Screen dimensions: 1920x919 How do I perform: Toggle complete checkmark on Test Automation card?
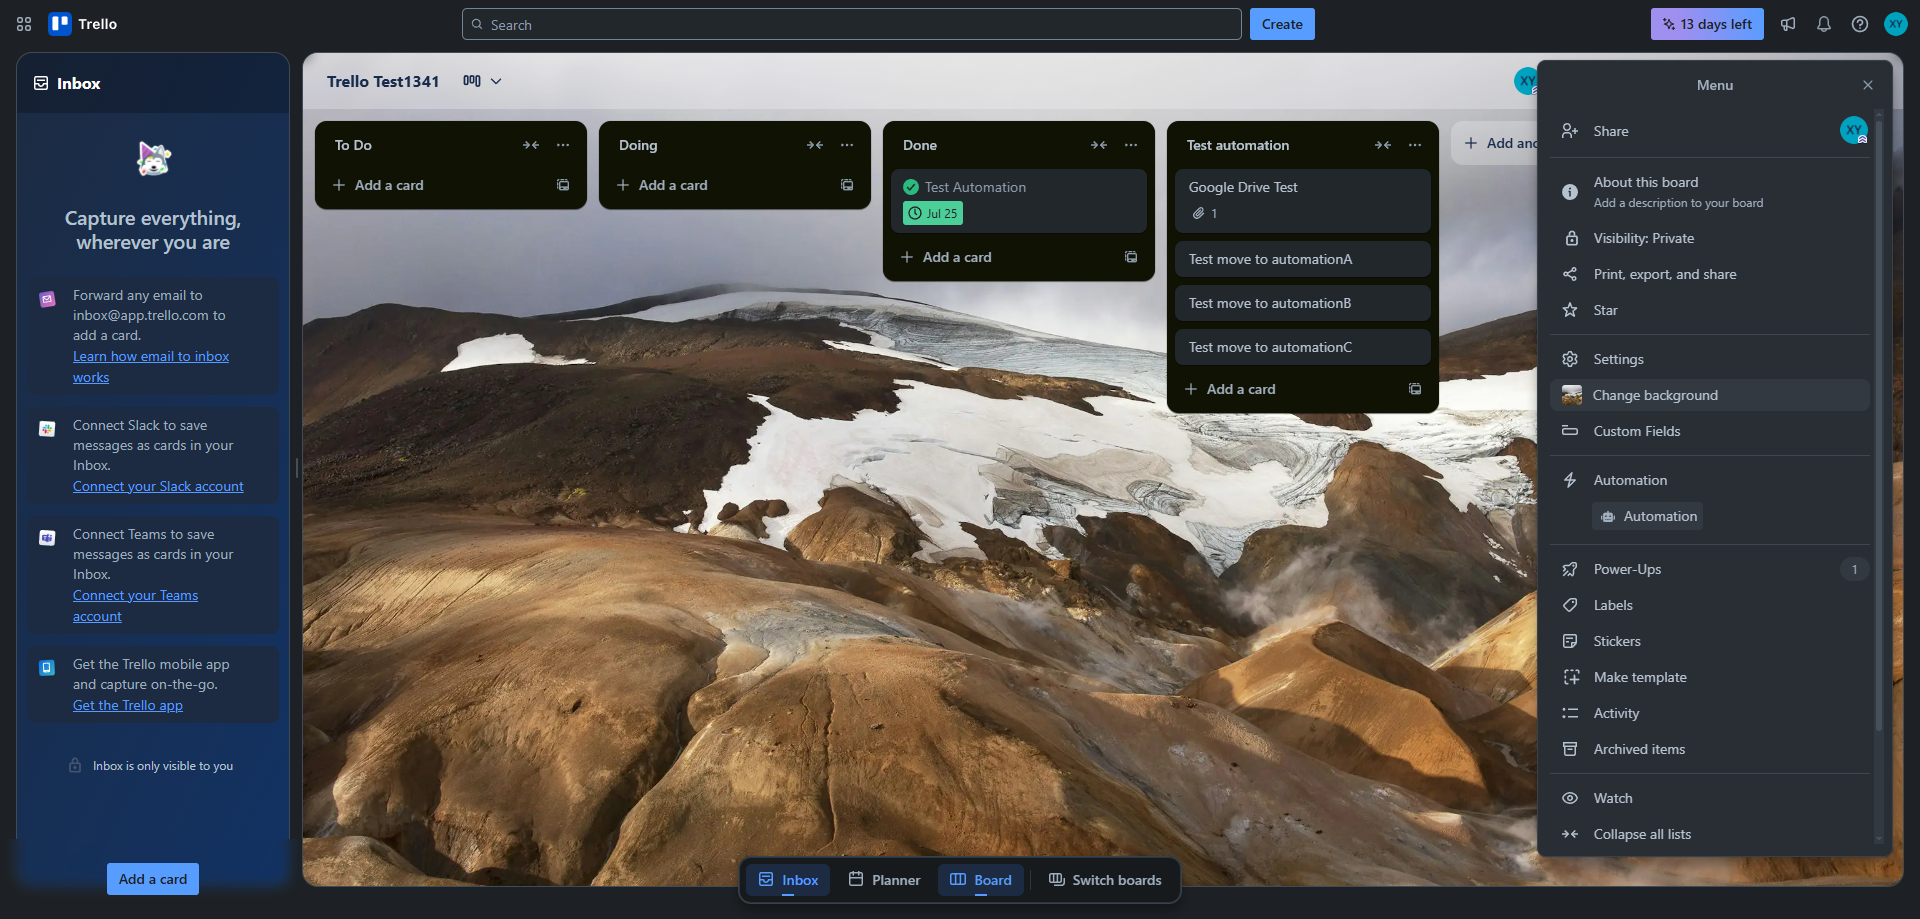[x=911, y=187]
